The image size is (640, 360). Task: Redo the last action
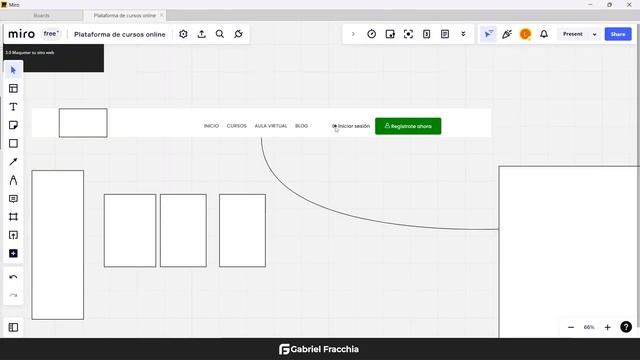click(13, 295)
